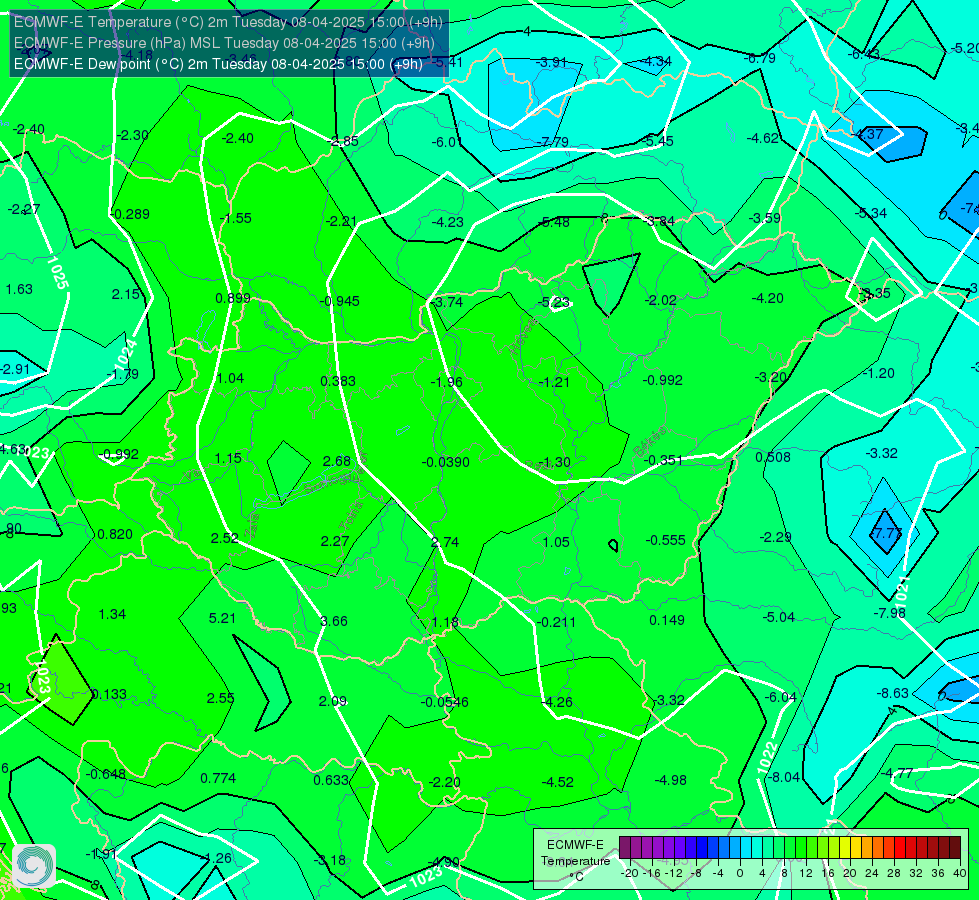Click the dew point value '1.18'
979x900 pixels.
(445, 622)
